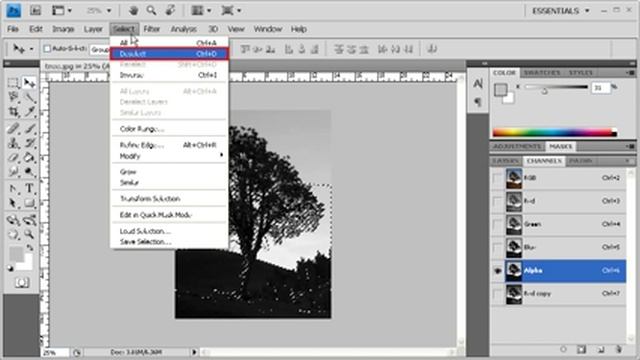Open the ESSENTIALS workspace switcher
Image resolution: width=640 pixels, height=360 pixels.
(x=560, y=11)
